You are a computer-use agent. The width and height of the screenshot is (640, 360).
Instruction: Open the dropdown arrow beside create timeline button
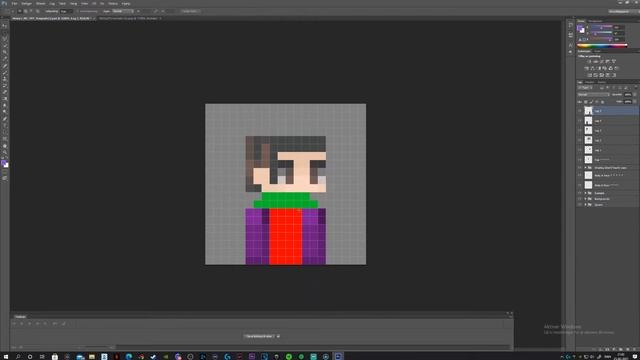pyautogui.click(x=278, y=336)
